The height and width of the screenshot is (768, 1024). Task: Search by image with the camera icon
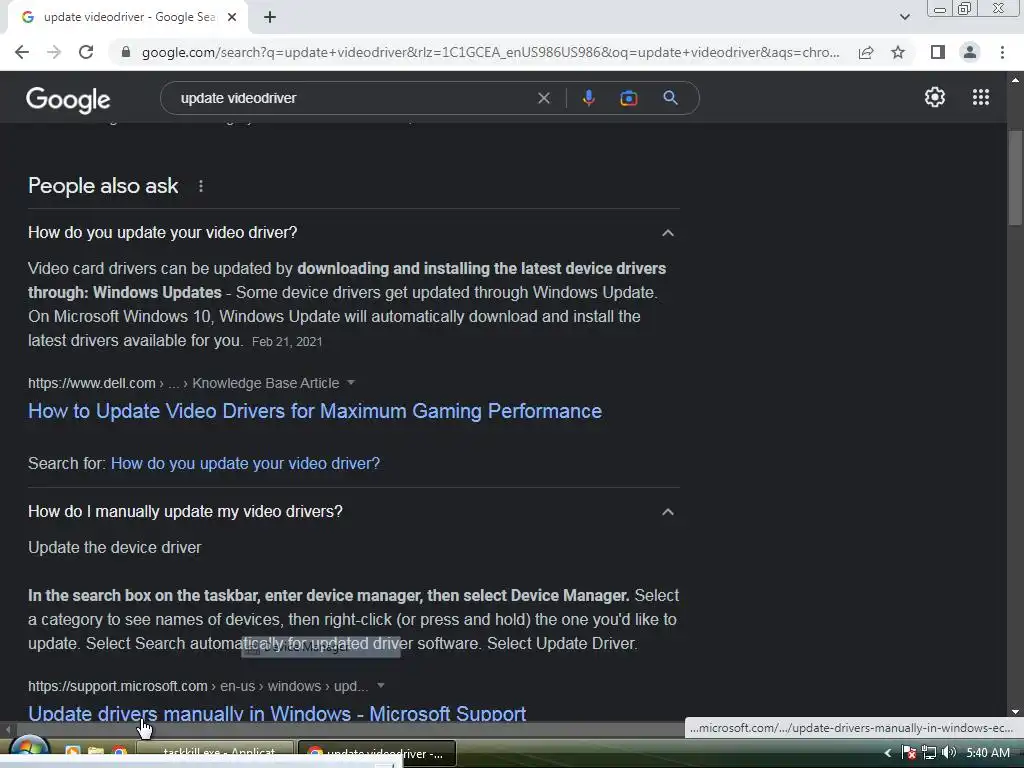click(628, 98)
